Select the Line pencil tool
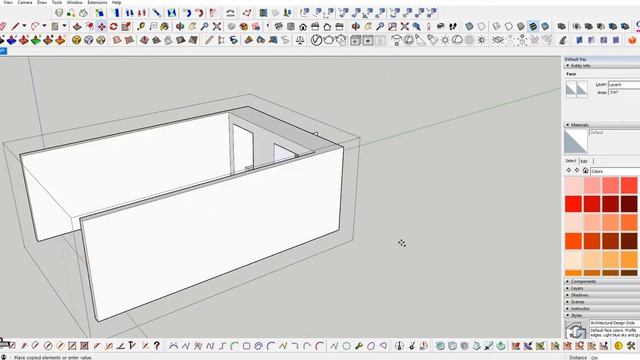The width and height of the screenshot is (640, 360). click(15, 27)
